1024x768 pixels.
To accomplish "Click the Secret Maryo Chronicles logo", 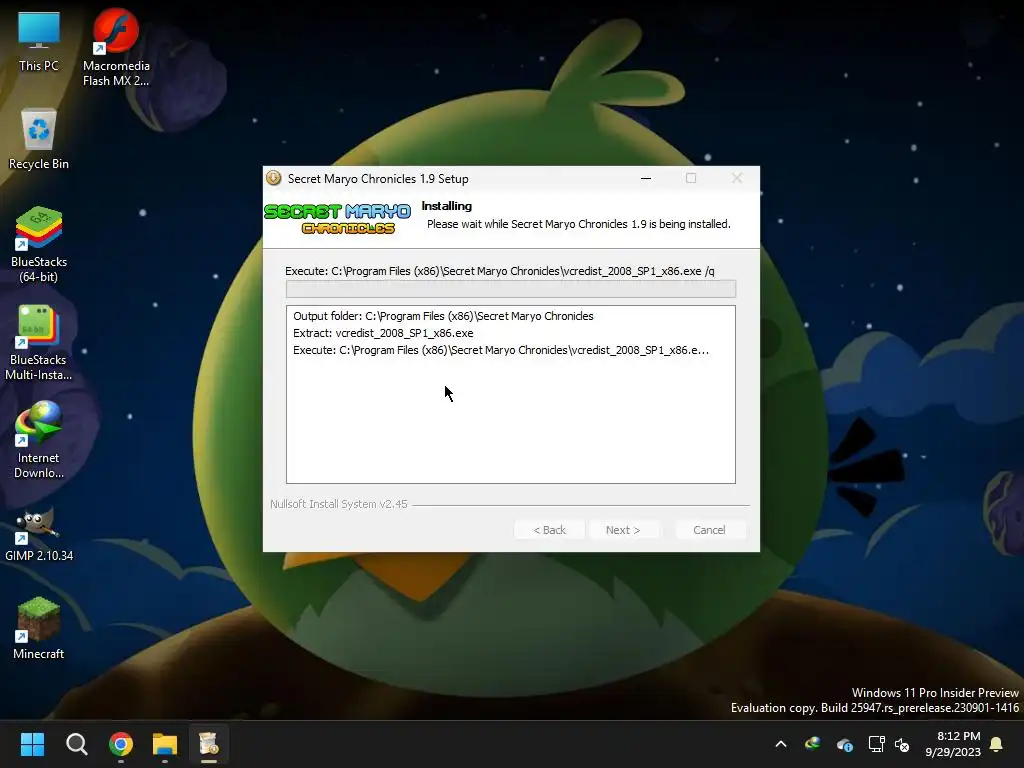I will 338,219.
